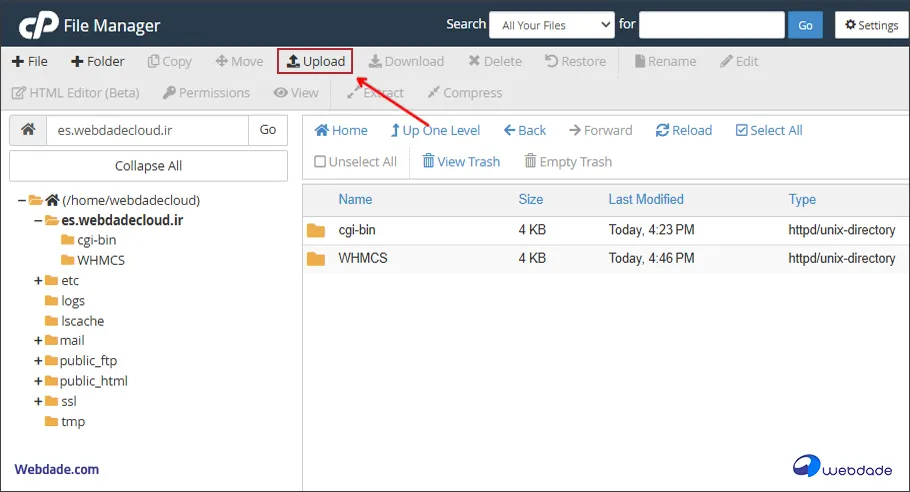The image size is (910, 492).
Task: Create a new file with + File
Action: click(30, 61)
